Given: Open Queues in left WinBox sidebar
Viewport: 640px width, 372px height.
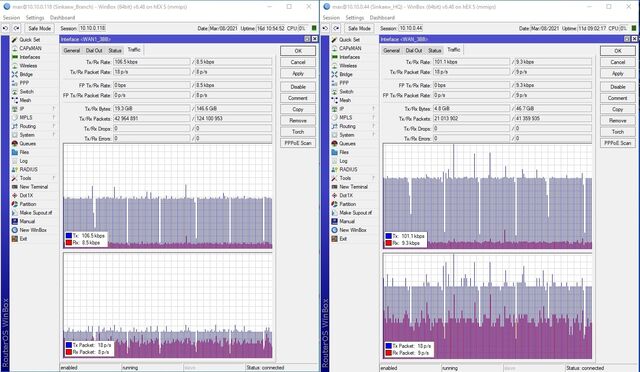Looking at the screenshot, I should (x=24, y=143).
